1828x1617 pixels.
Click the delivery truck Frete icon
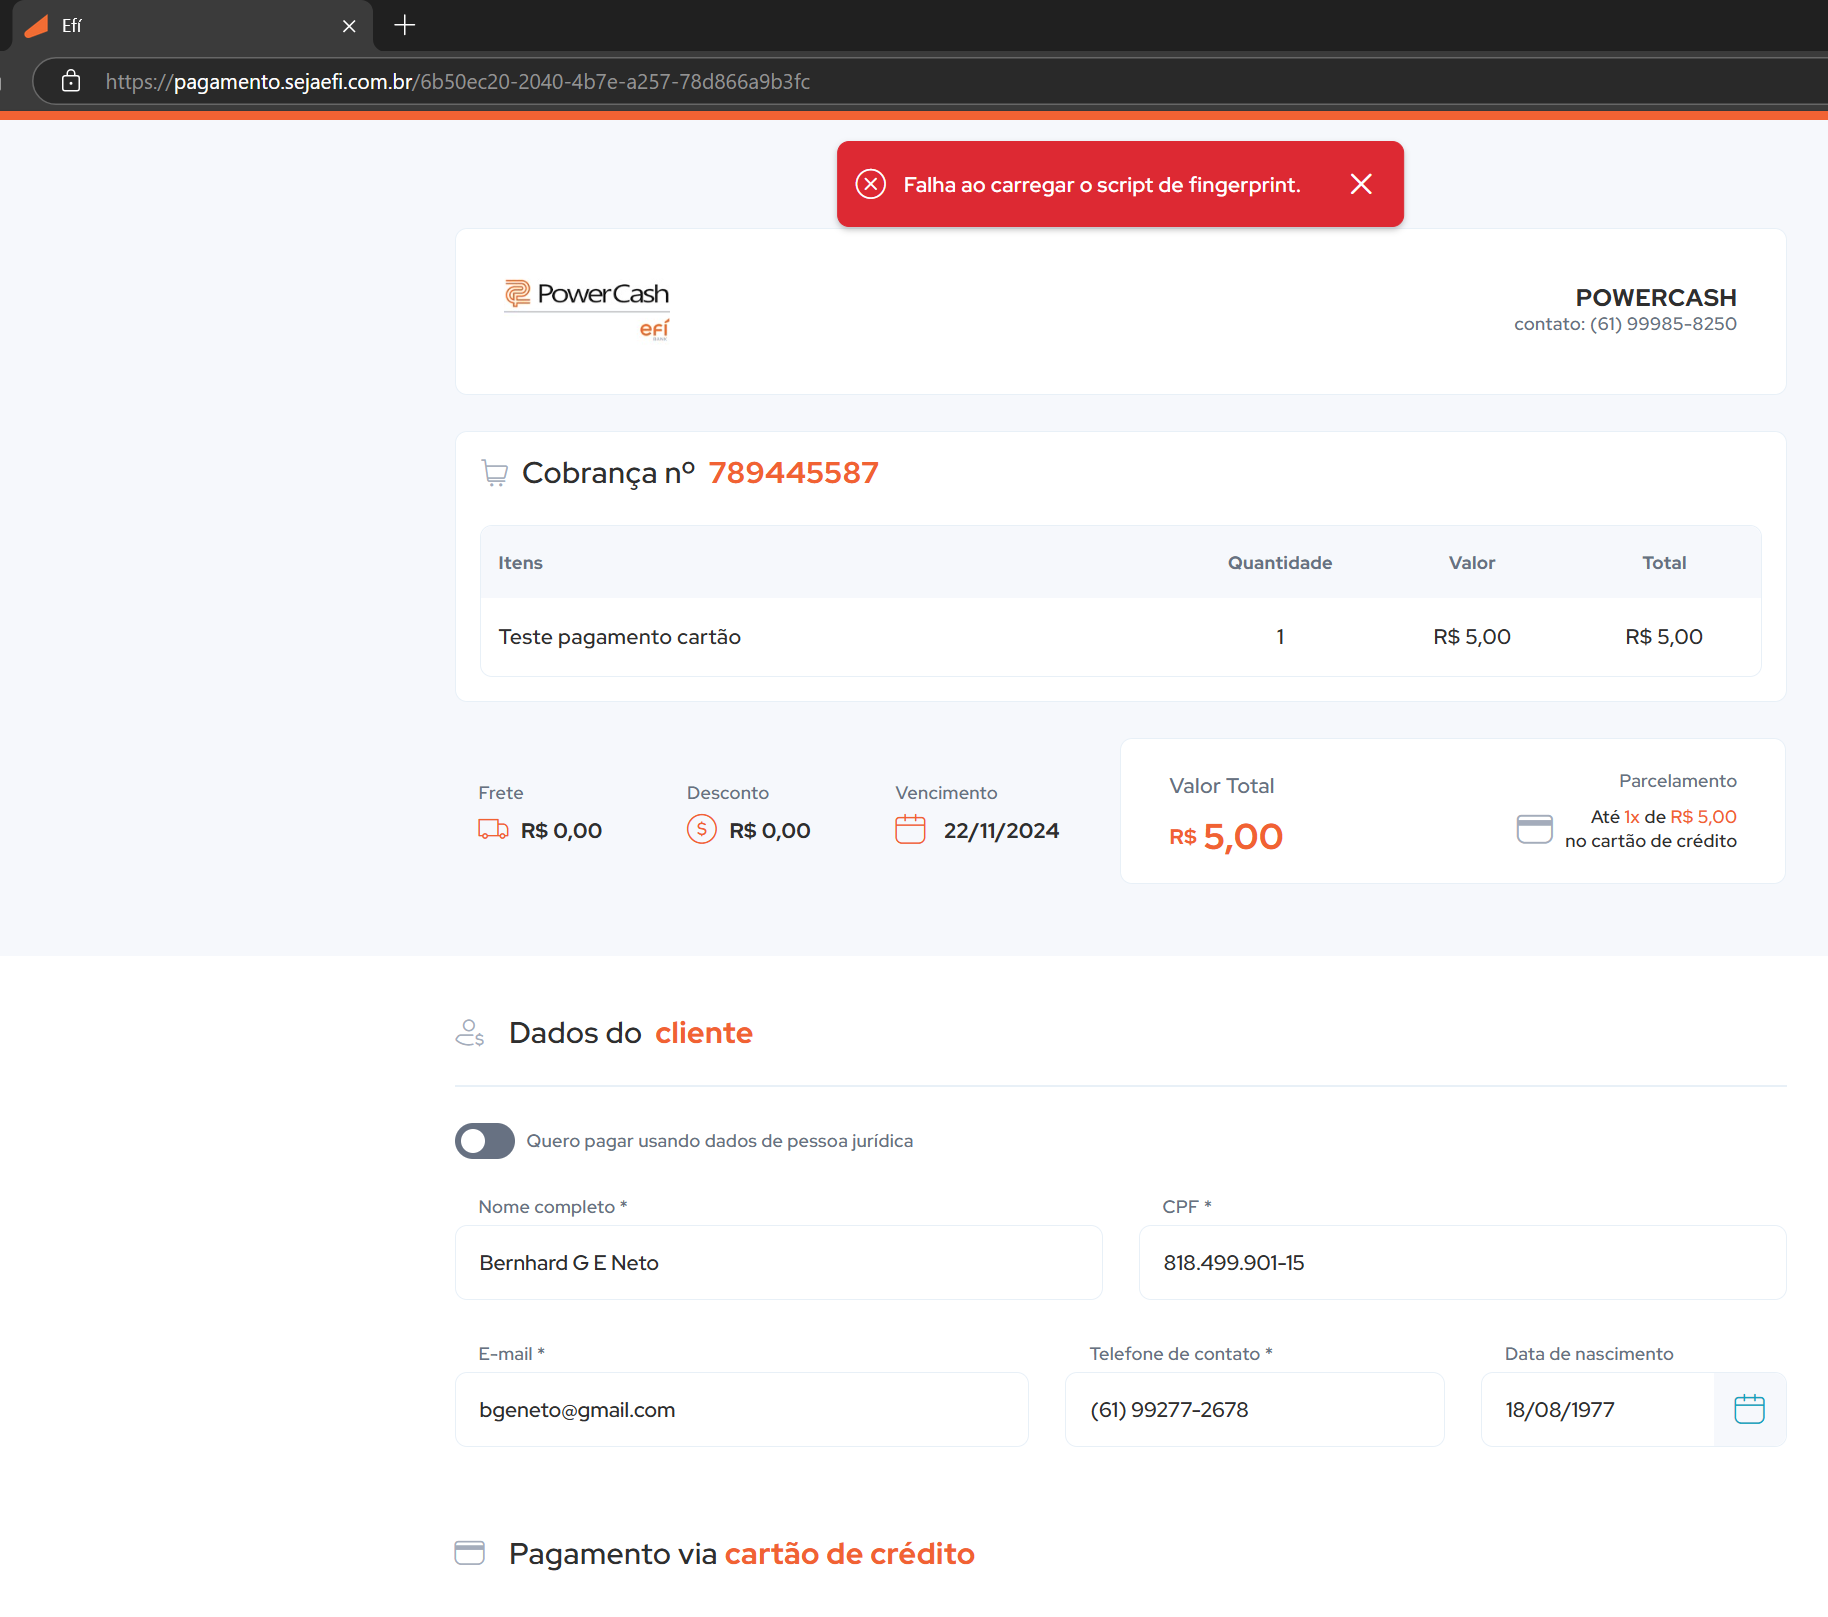(x=493, y=830)
